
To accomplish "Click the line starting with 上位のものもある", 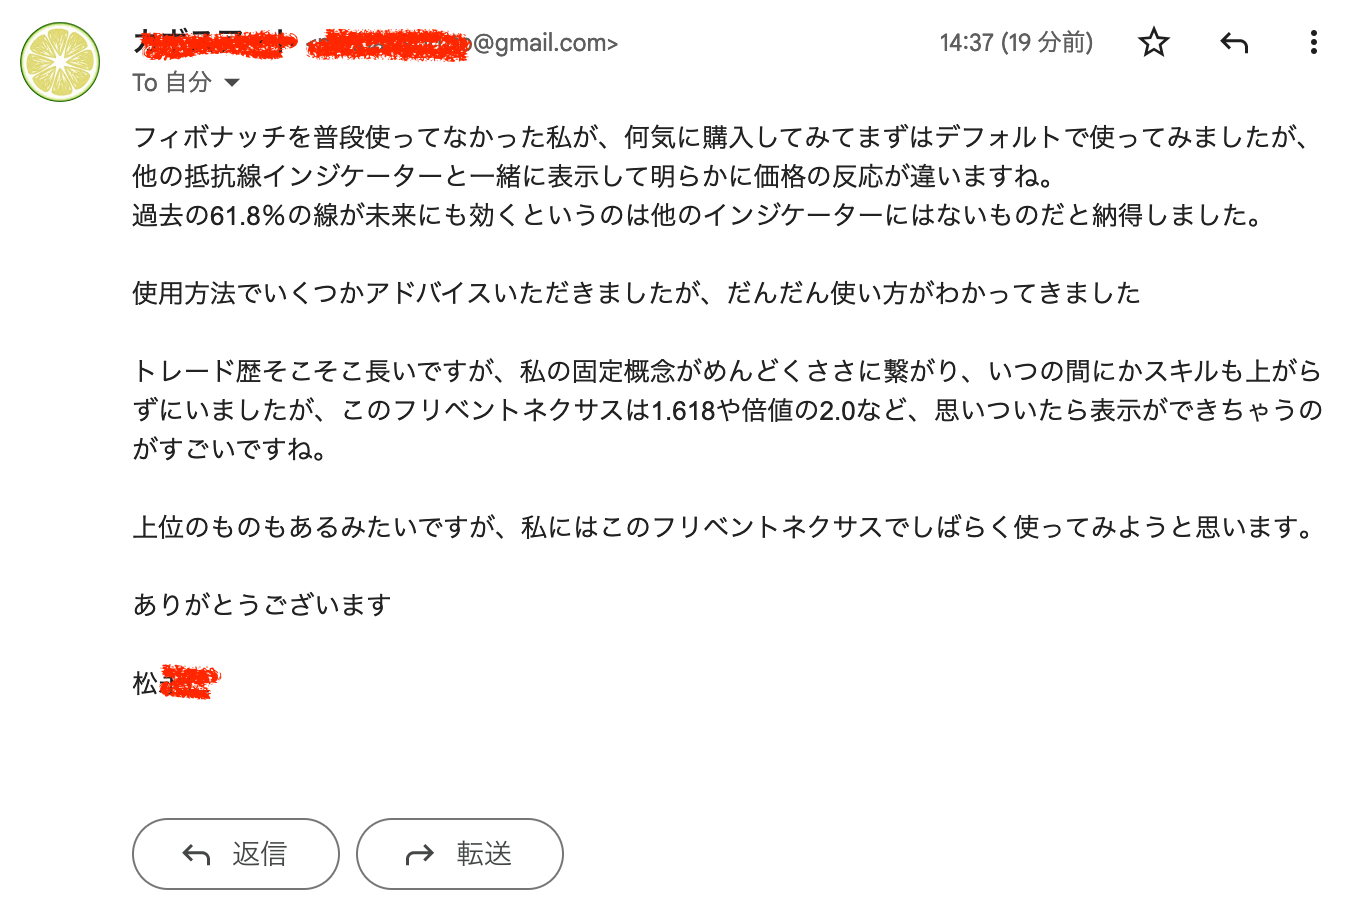I will [724, 527].
